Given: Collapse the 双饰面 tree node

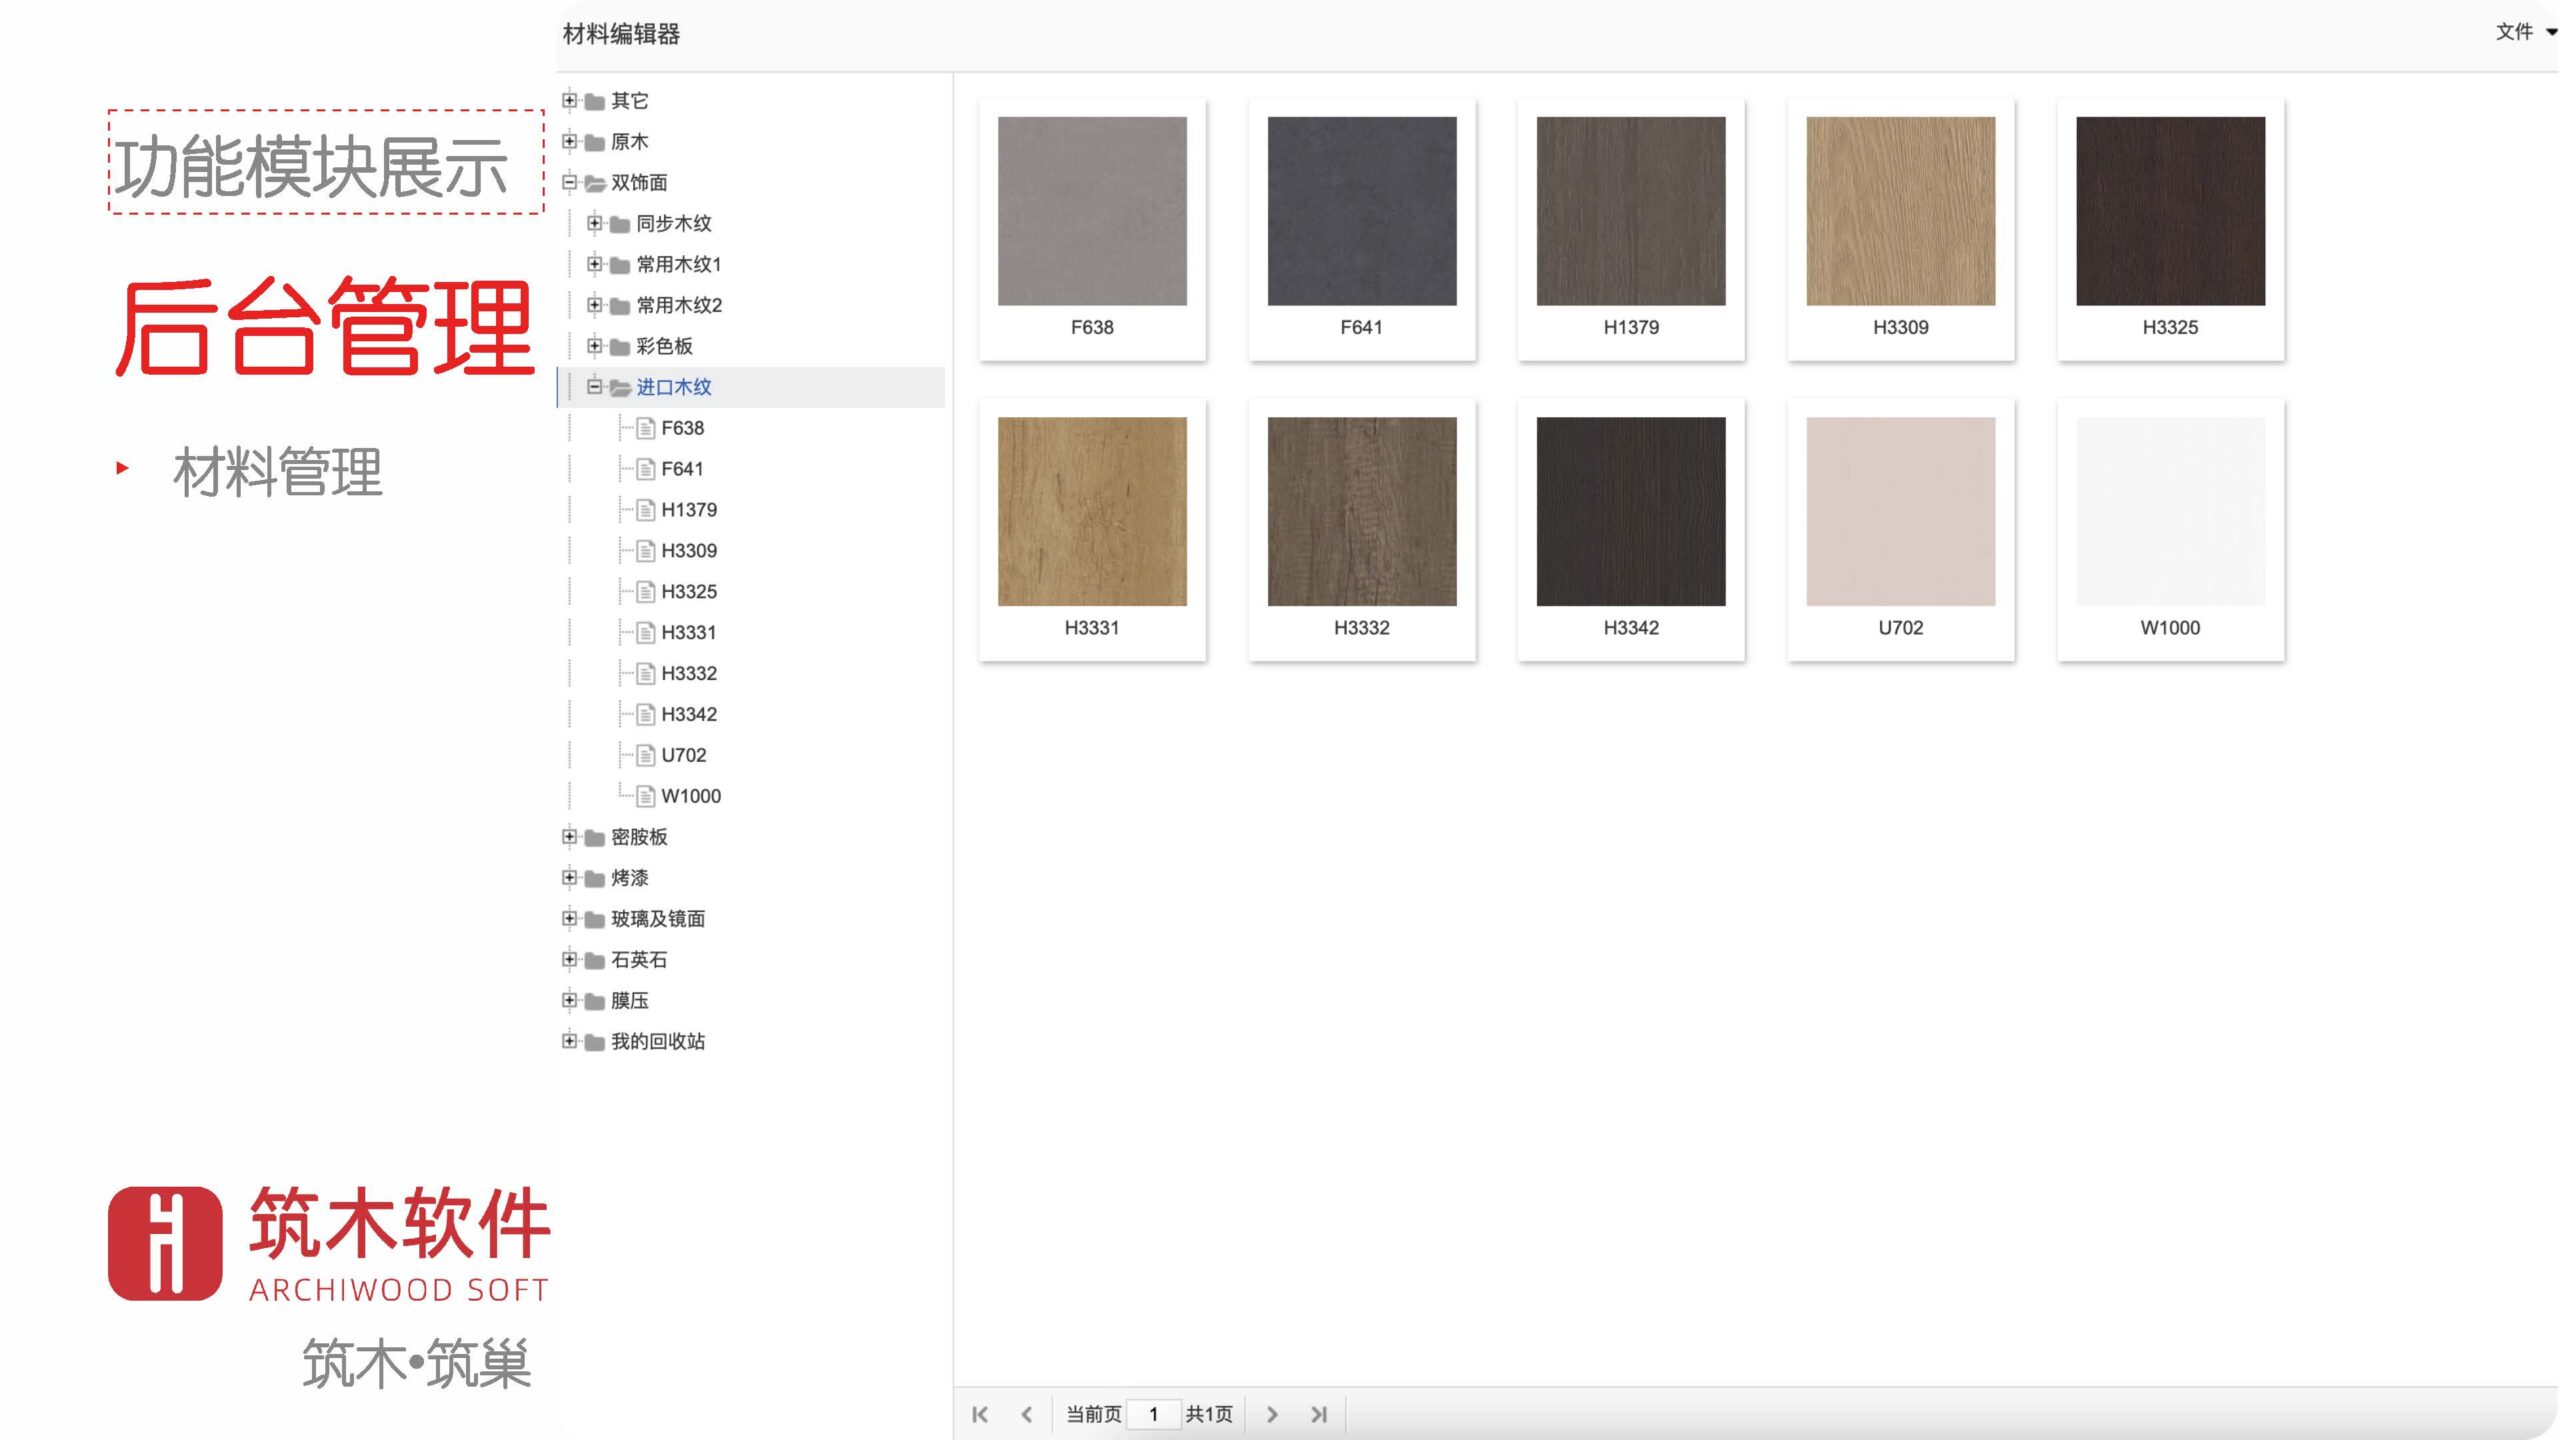Looking at the screenshot, I should [569, 182].
